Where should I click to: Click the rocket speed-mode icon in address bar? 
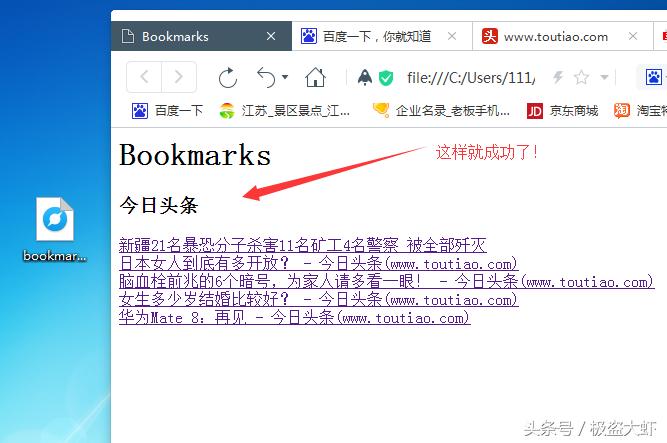pyautogui.click(x=365, y=77)
